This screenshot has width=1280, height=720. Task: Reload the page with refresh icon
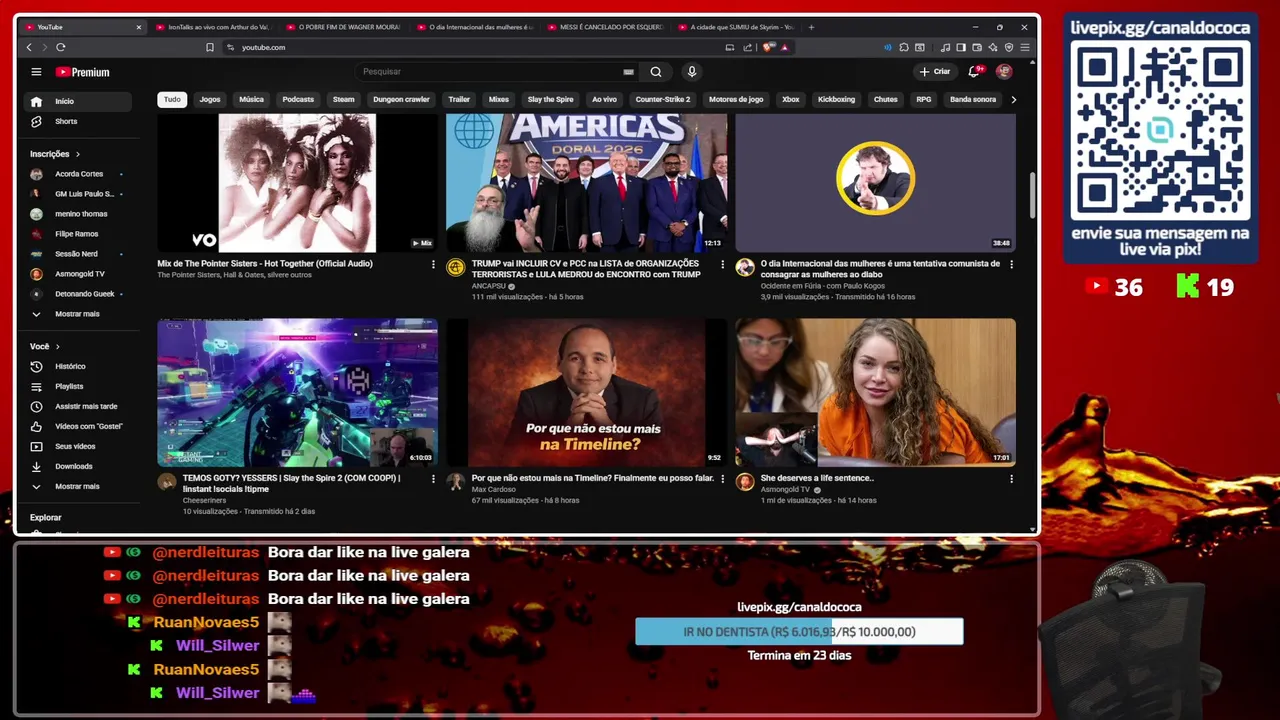click(61, 47)
